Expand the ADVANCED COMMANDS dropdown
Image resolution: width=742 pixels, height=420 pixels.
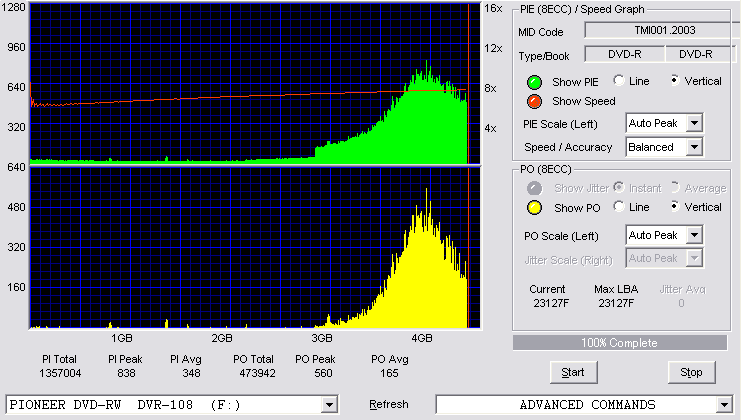click(x=724, y=405)
